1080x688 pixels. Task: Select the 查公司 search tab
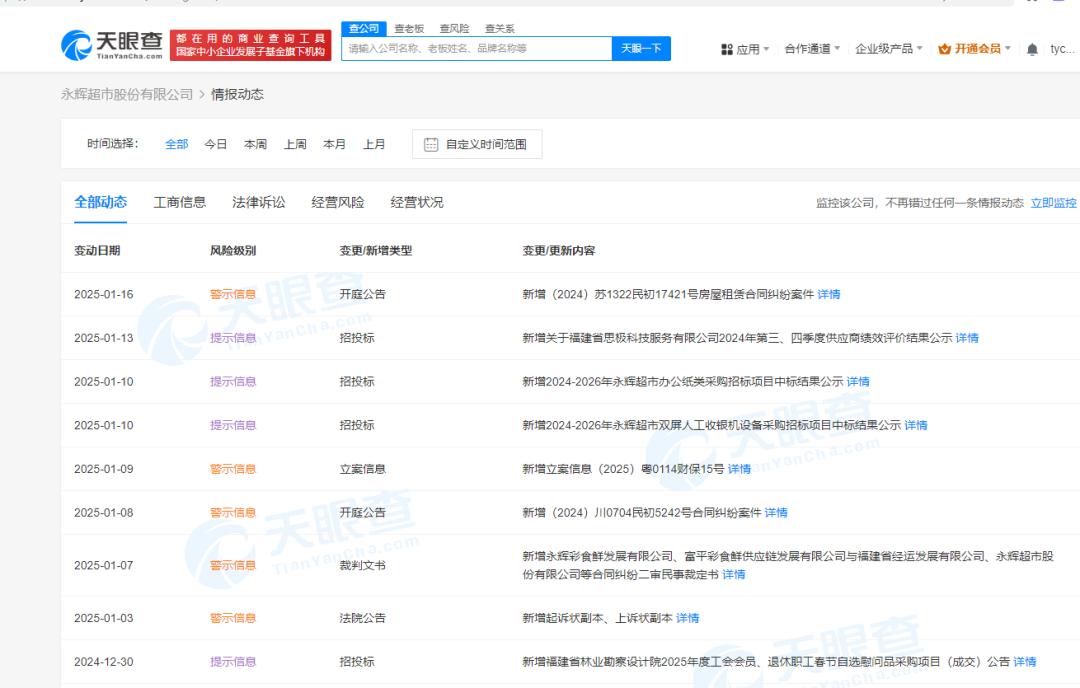[364, 28]
